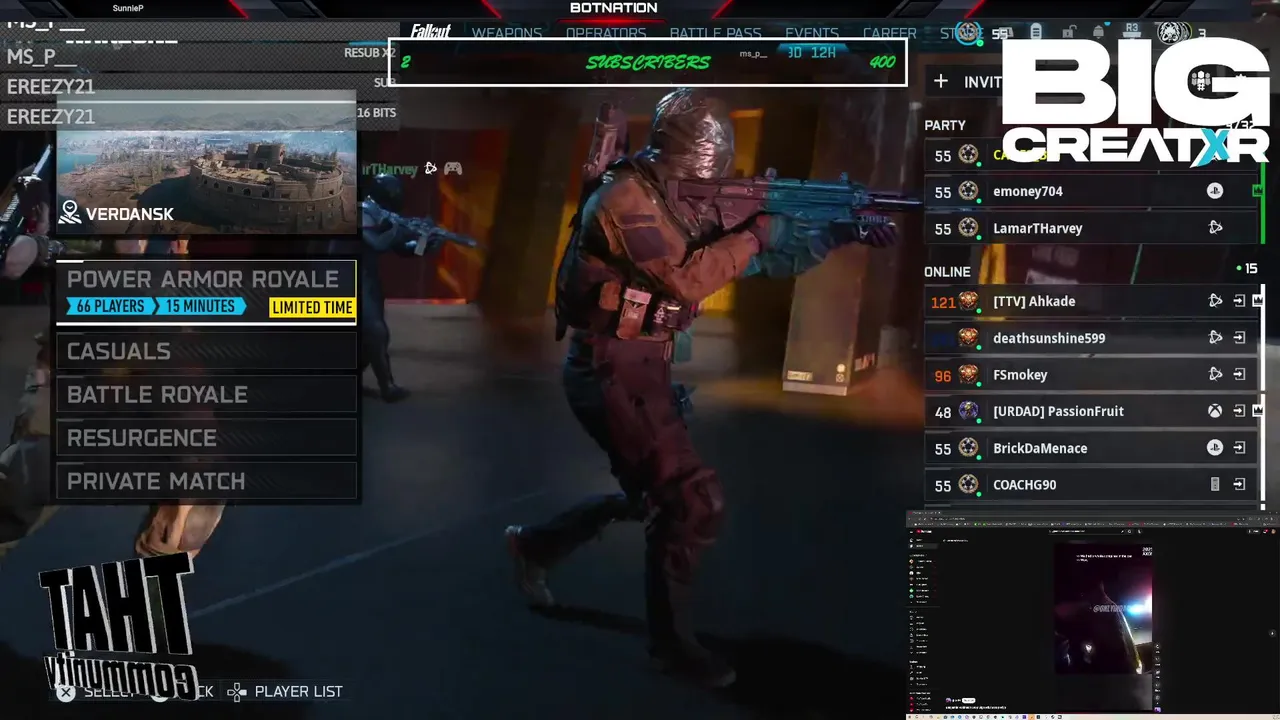This screenshot has height=720, width=1280.
Task: Click the padlock icon in top bar
Action: 1069,32
